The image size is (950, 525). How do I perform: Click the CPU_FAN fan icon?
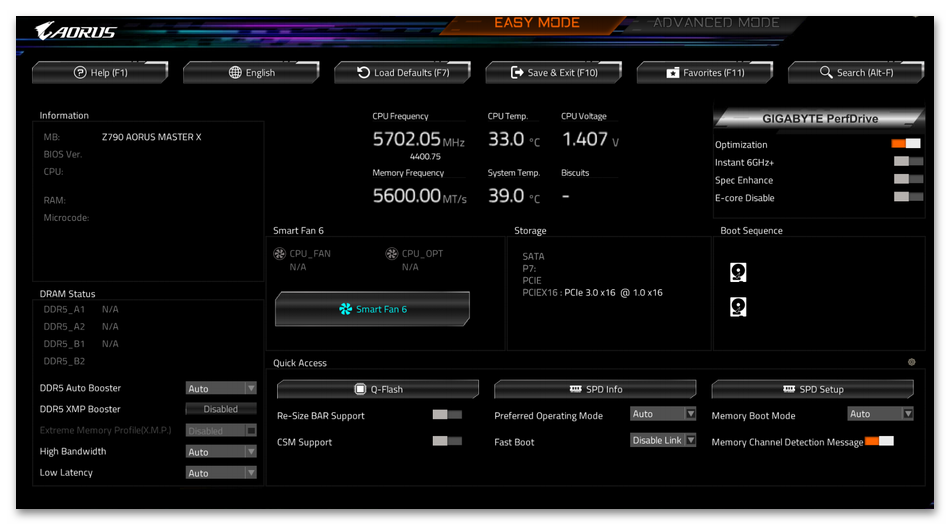point(280,254)
